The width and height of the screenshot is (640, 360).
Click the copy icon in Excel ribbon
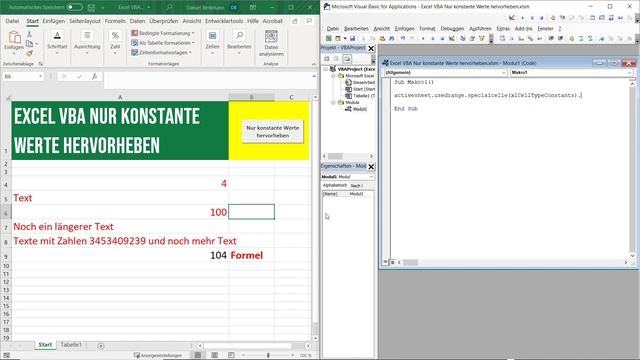(x=29, y=44)
